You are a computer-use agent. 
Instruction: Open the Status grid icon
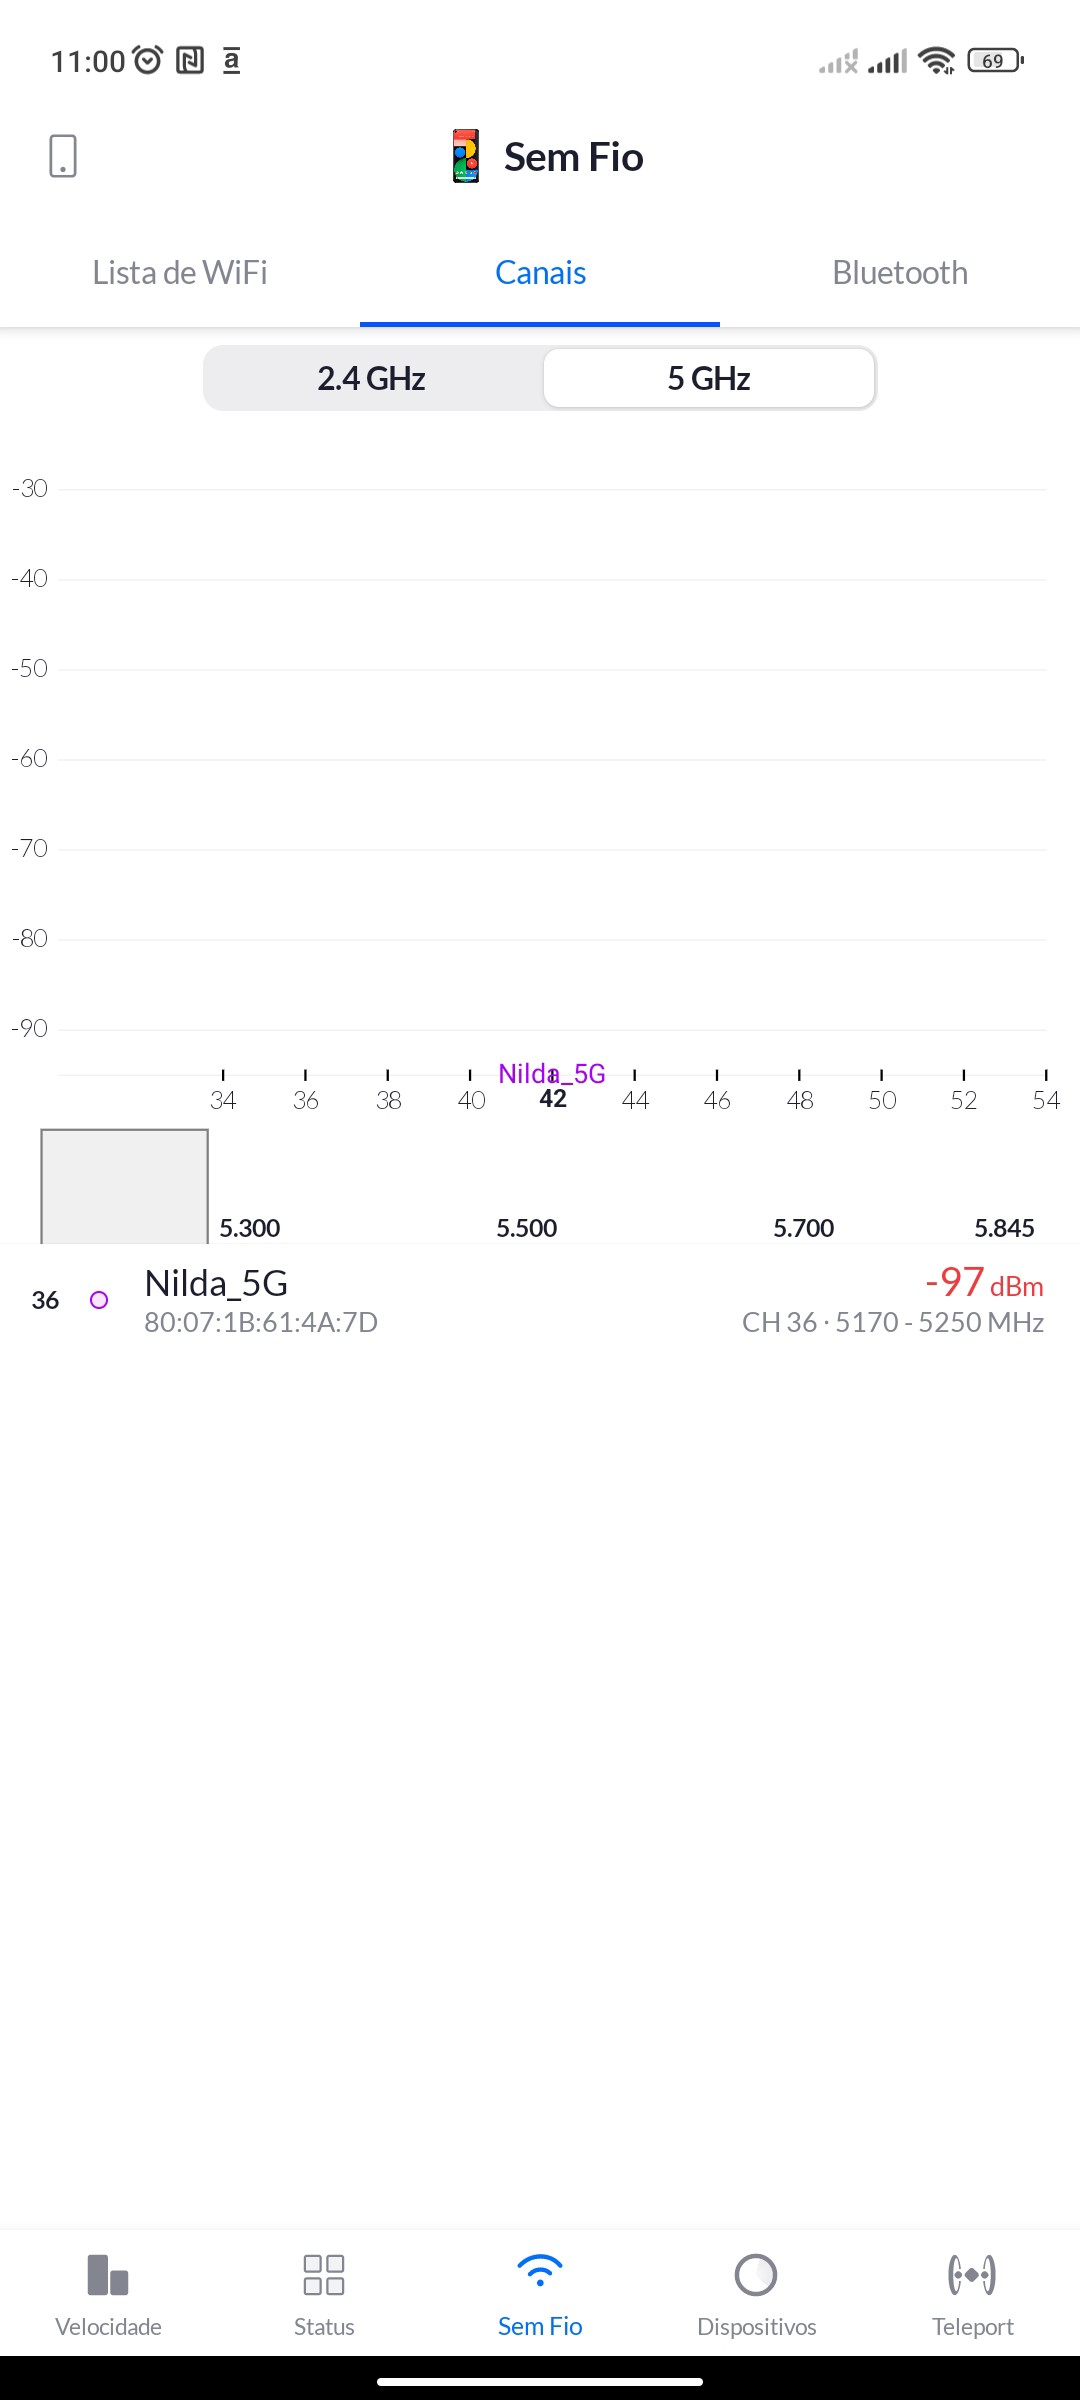(x=324, y=2275)
